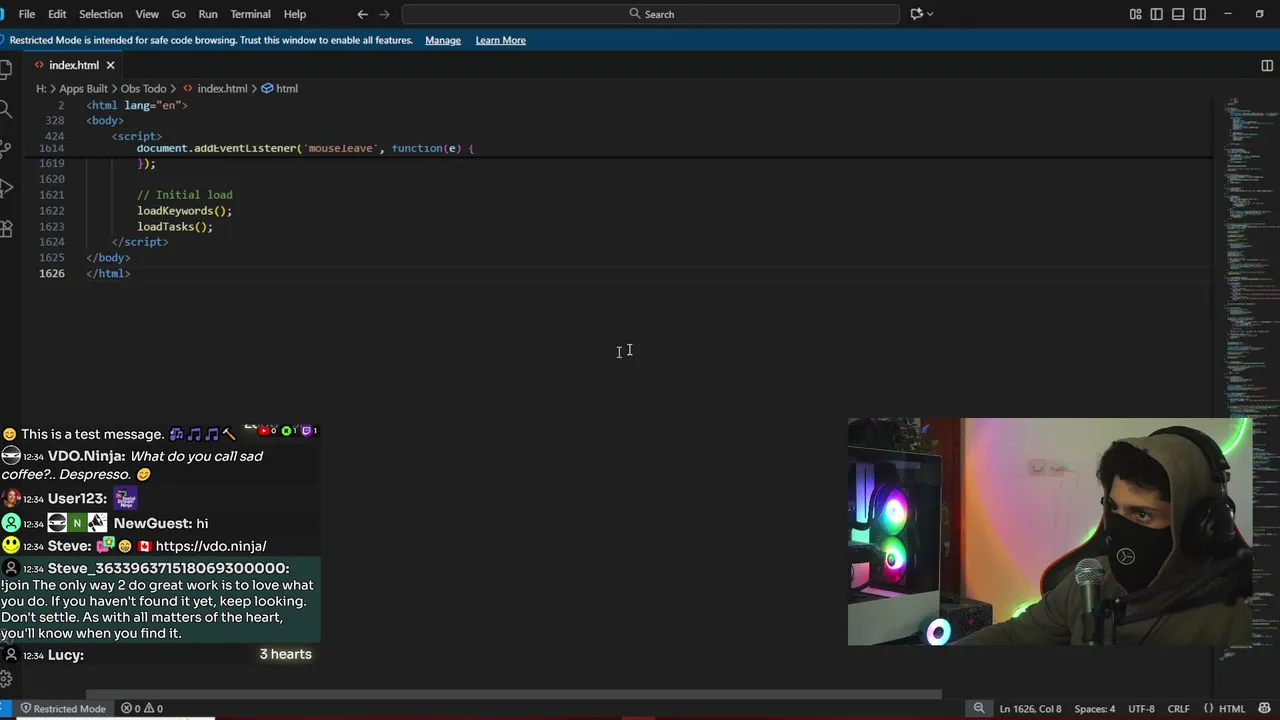Split the editor to the right

point(1267,65)
